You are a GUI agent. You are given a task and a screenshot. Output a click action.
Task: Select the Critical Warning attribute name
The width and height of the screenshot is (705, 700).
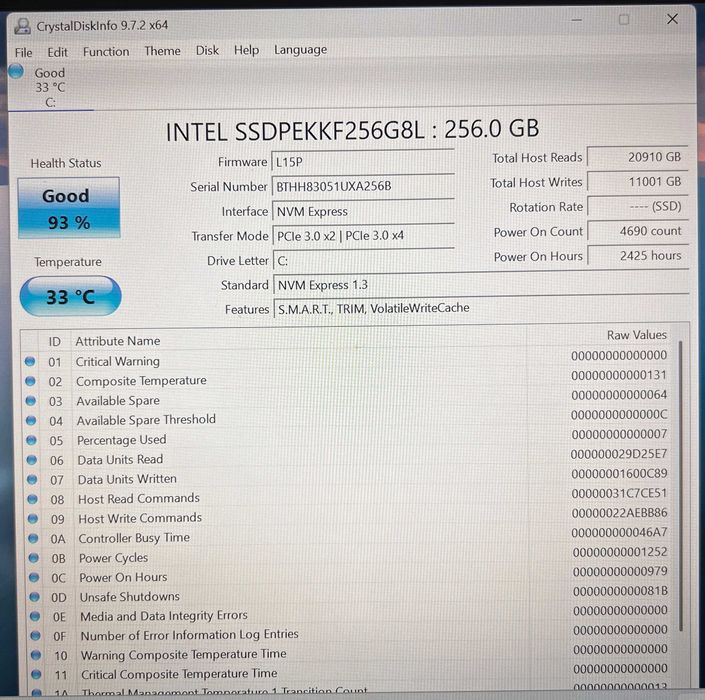coord(117,361)
